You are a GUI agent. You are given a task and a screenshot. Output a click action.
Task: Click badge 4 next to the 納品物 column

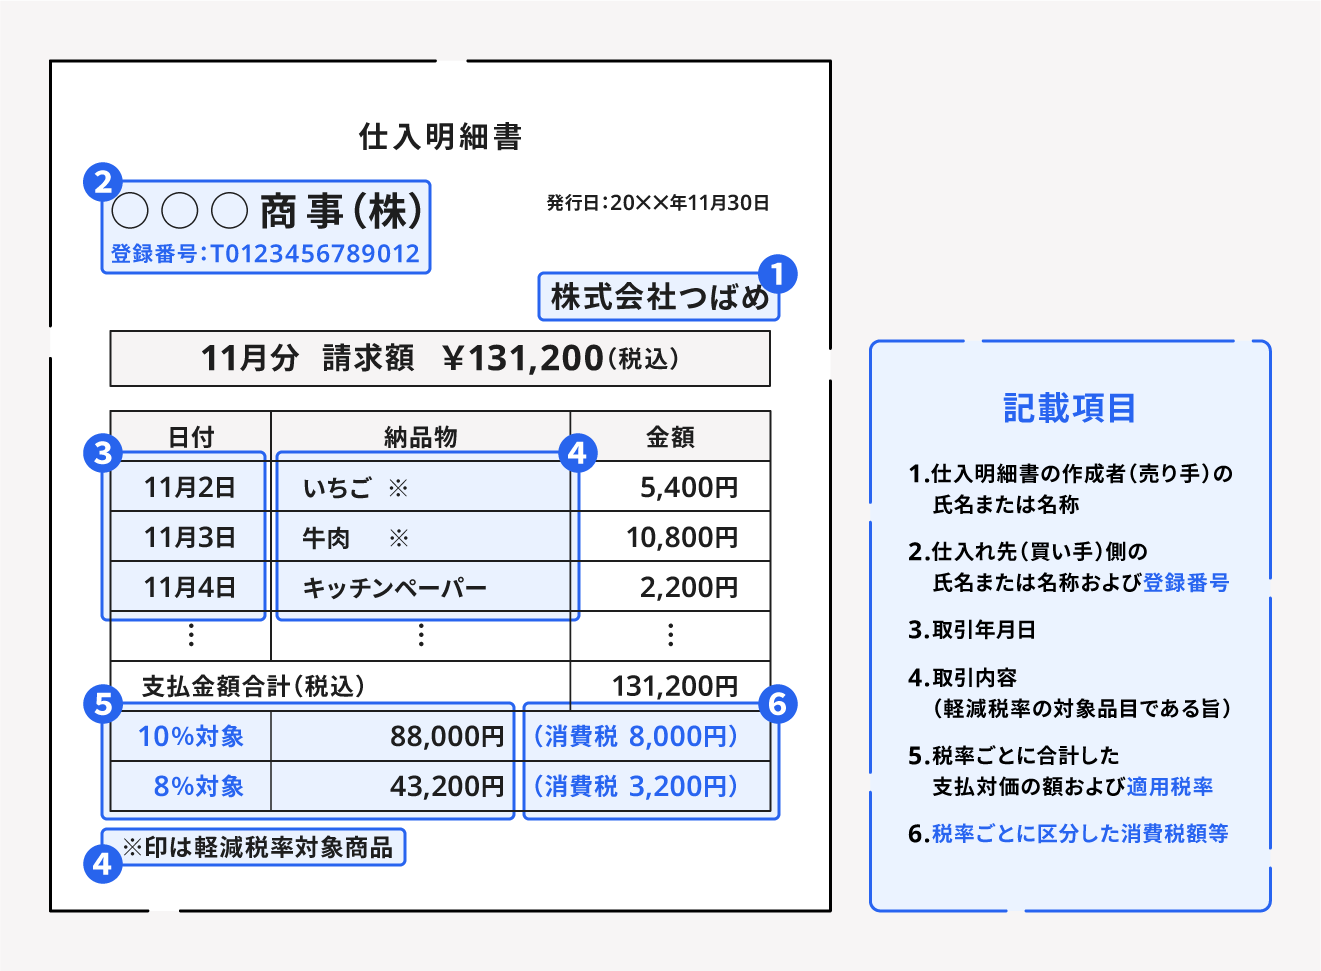pos(576,452)
